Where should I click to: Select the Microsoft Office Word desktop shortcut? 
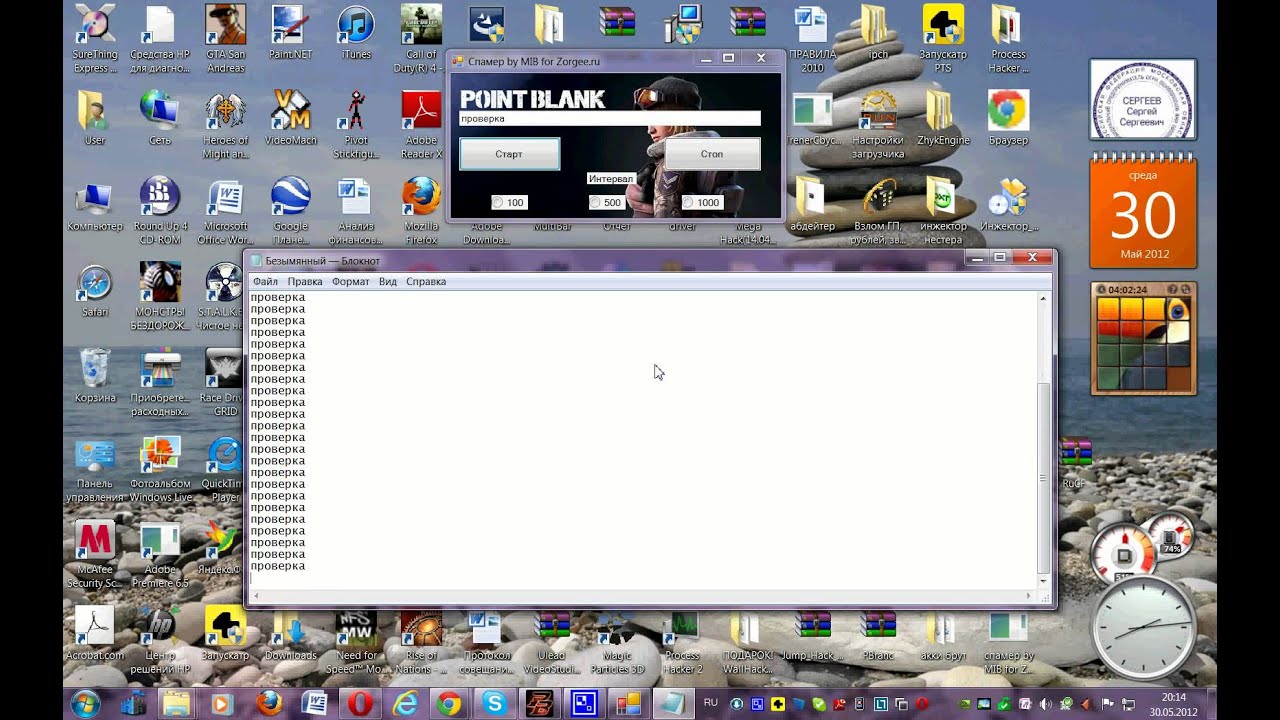(225, 210)
